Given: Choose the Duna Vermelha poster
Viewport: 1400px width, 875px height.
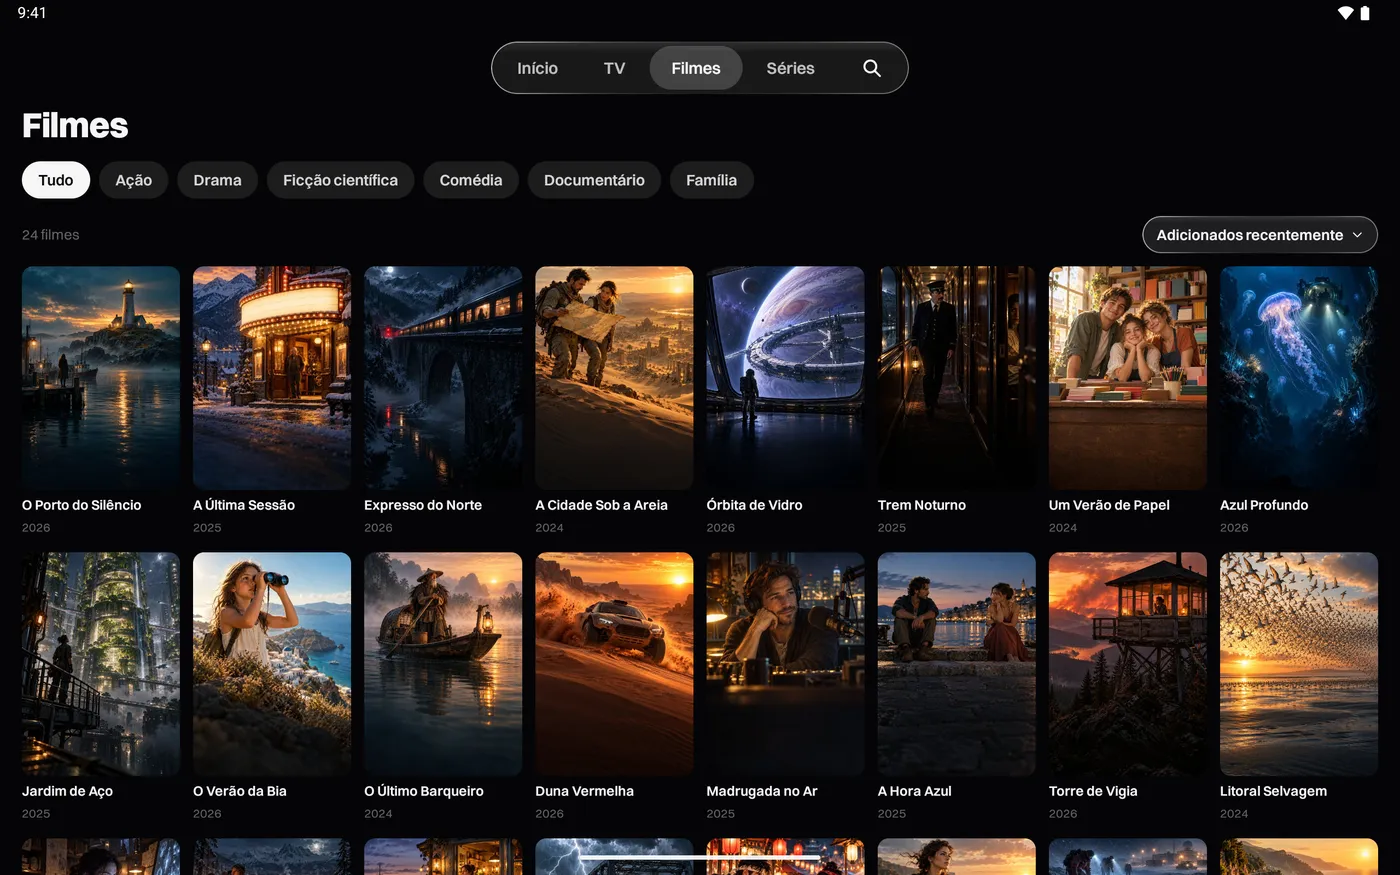Looking at the screenshot, I should tap(614, 664).
